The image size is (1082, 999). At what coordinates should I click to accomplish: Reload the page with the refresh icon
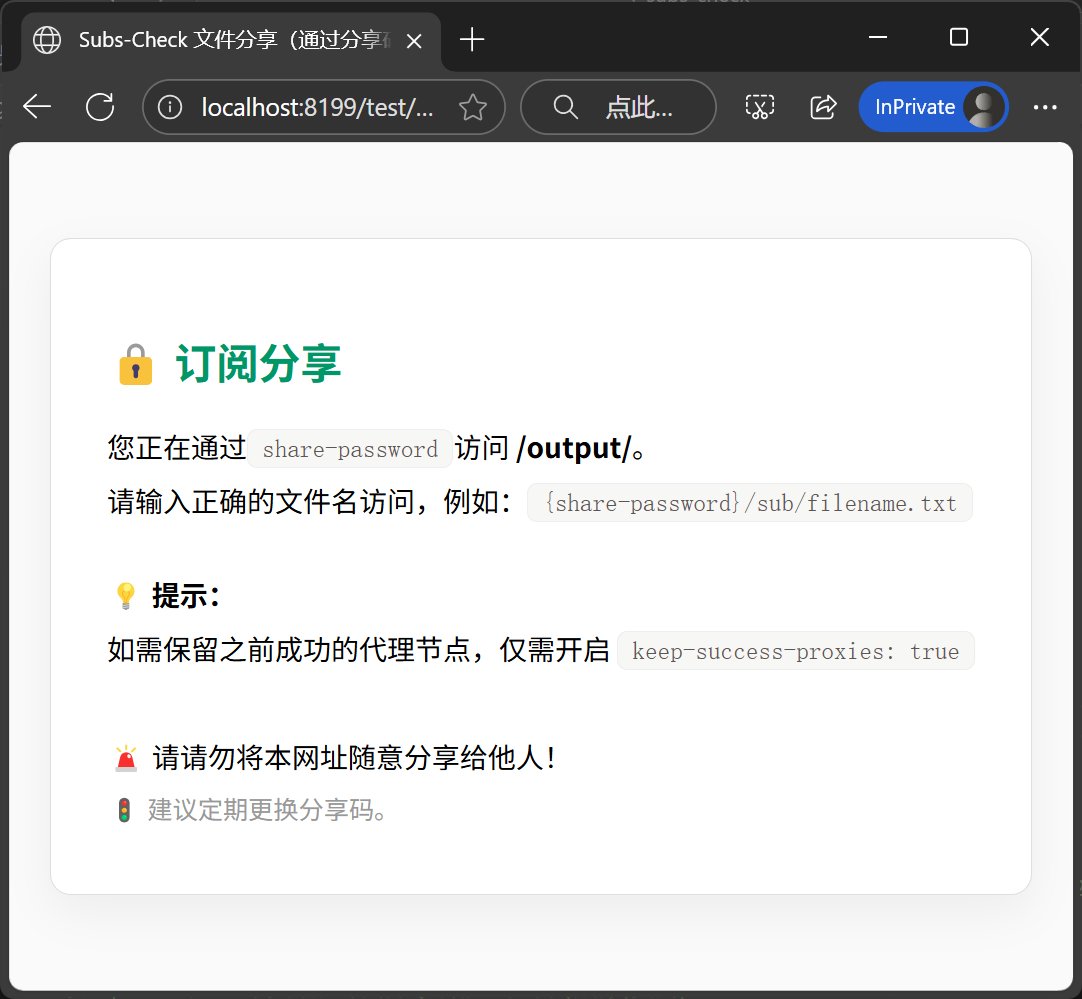point(100,107)
